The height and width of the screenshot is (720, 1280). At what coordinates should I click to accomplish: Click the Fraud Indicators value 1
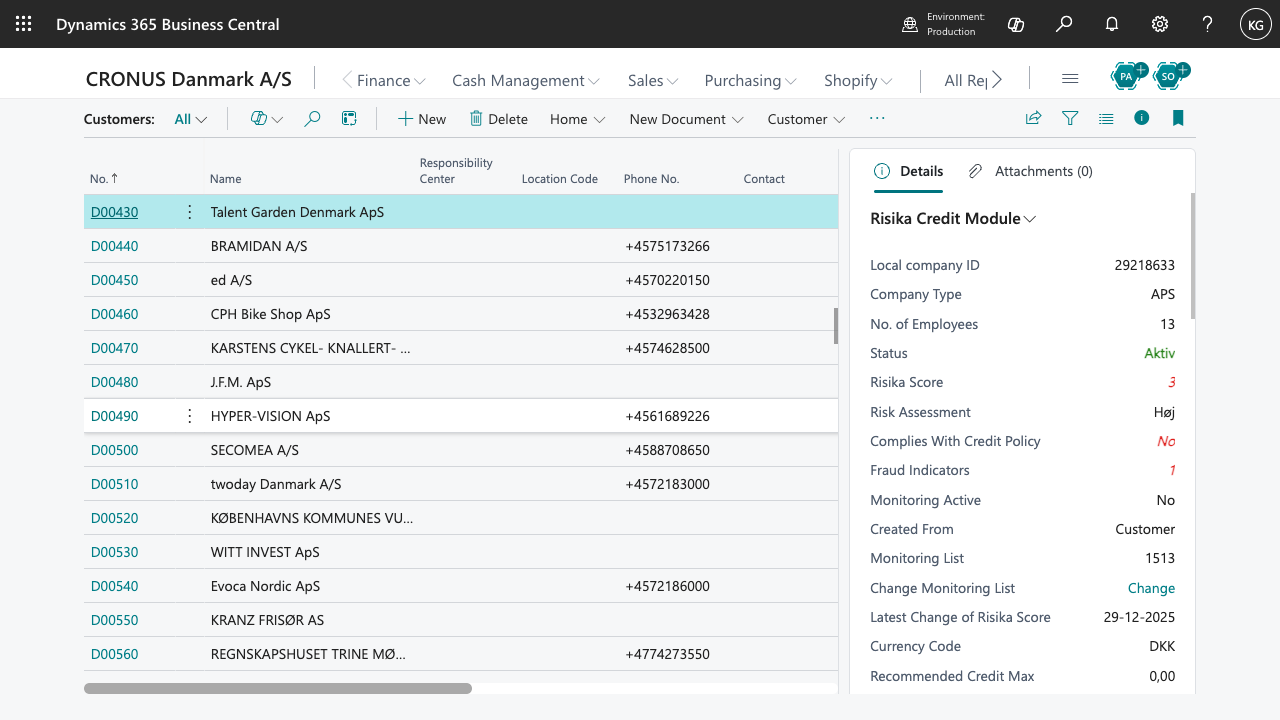pyautogui.click(x=1172, y=470)
